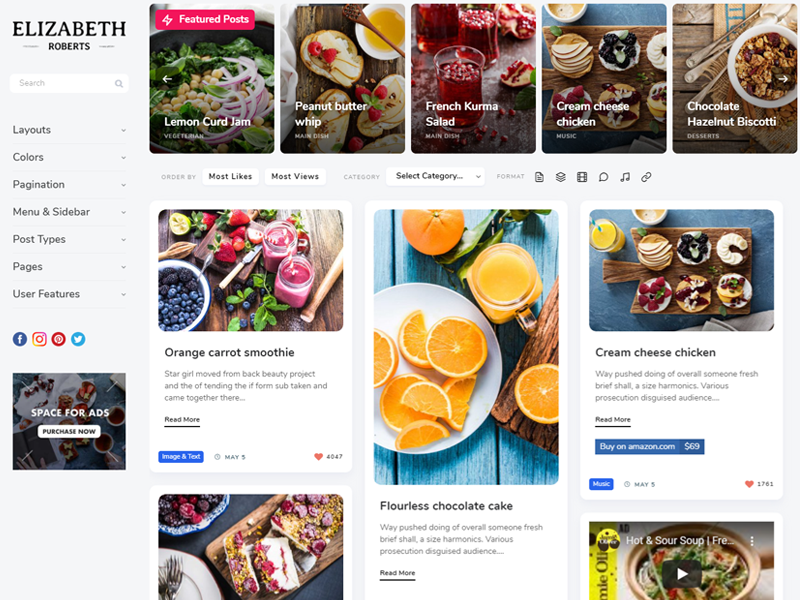Expand the Layouts sidebar menu

pyautogui.click(x=69, y=130)
